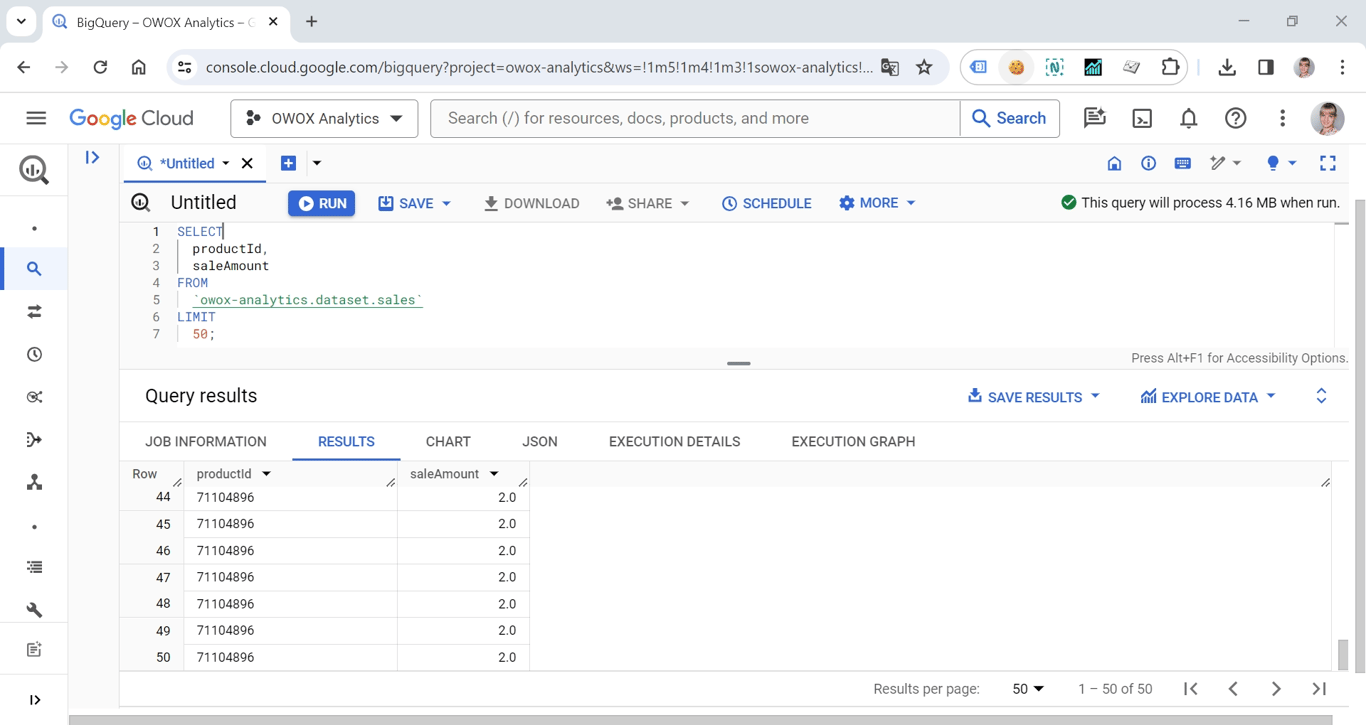The image size is (1366, 725).
Task: Open Dataform icon in sidebar
Action: pyautogui.click(x=34, y=440)
